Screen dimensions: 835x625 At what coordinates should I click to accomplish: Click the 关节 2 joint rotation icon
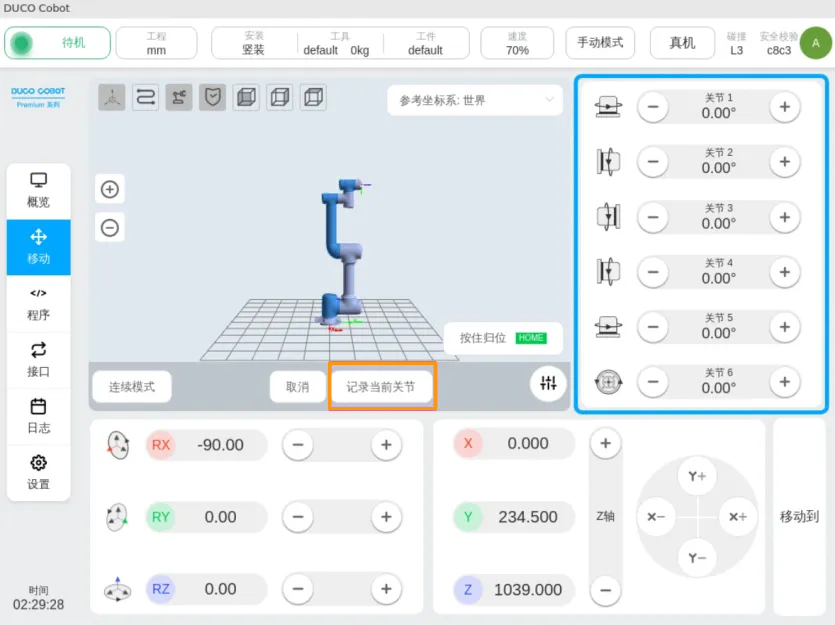tap(608, 162)
